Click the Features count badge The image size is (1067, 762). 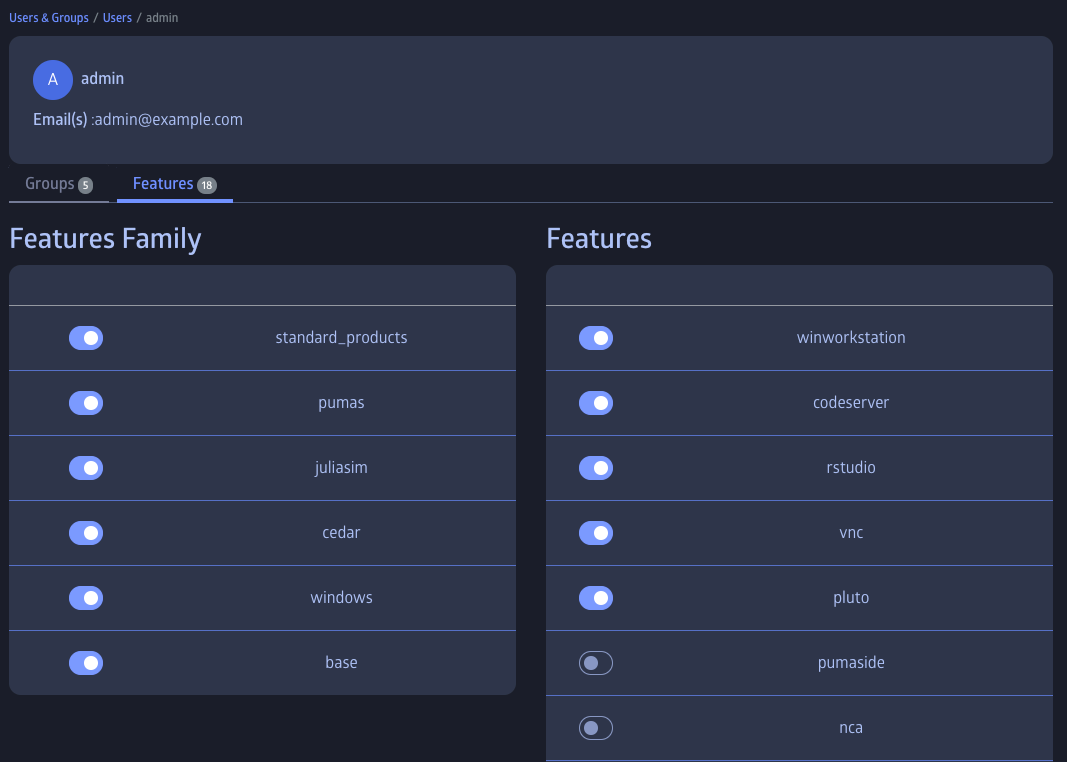click(x=207, y=185)
